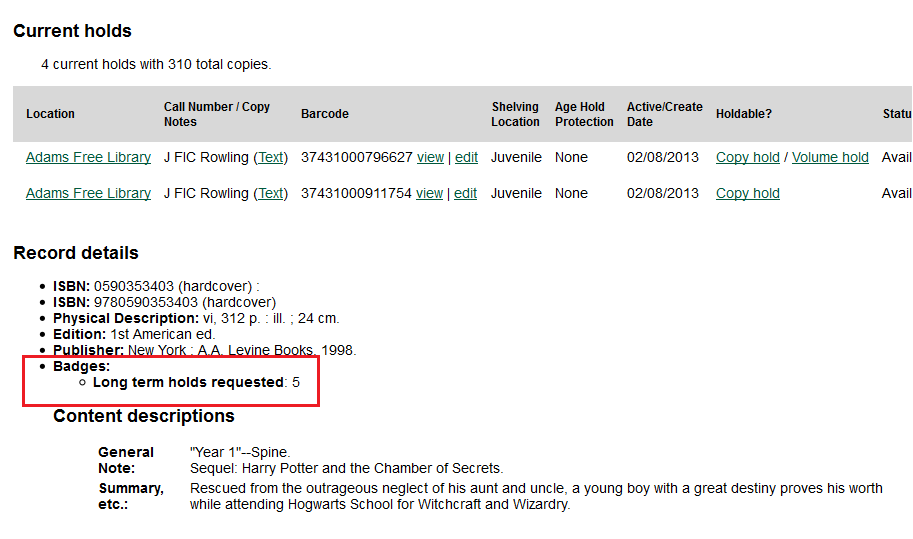The image size is (913, 539).
Task: View details for barcode 37431000796627
Action: coord(430,157)
